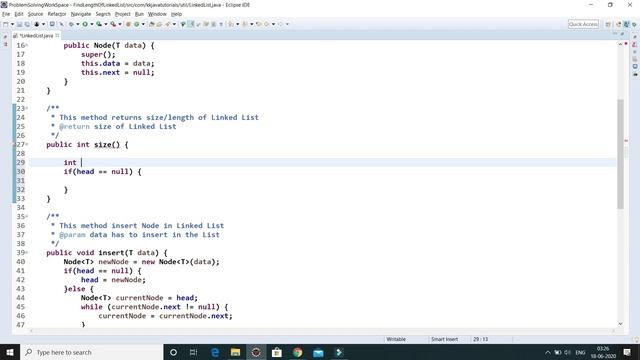The height and width of the screenshot is (360, 640).
Task: Open the Window menu
Action: 157,14
